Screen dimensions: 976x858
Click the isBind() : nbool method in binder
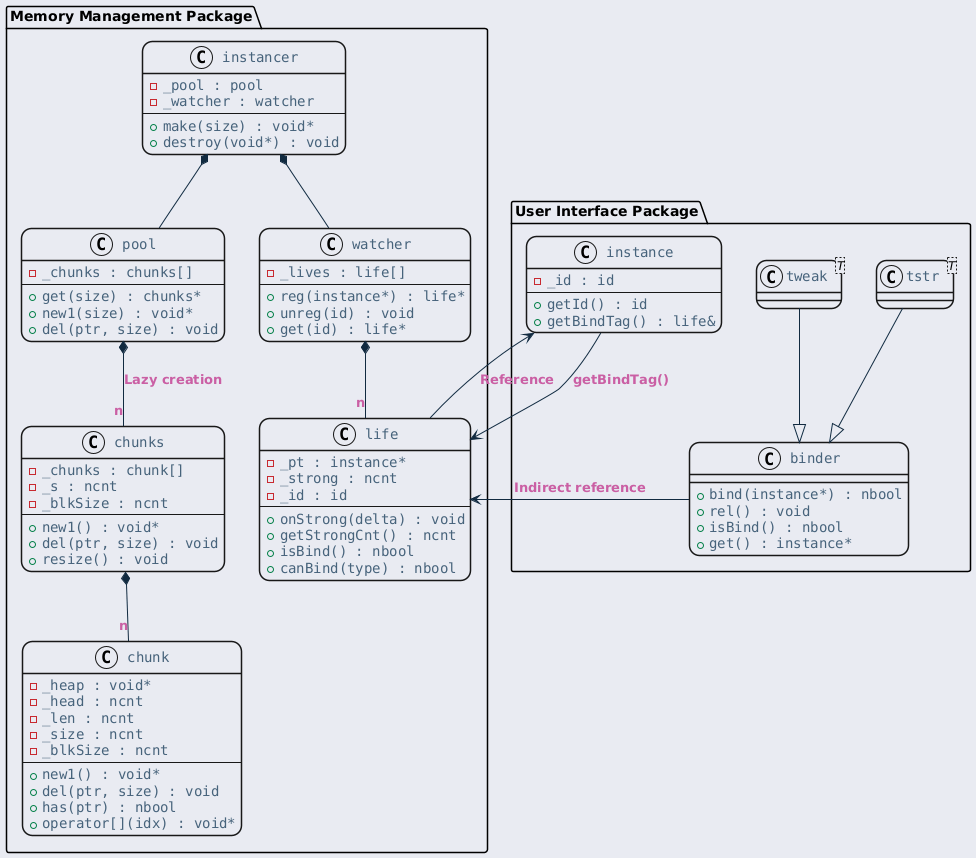coord(776,527)
